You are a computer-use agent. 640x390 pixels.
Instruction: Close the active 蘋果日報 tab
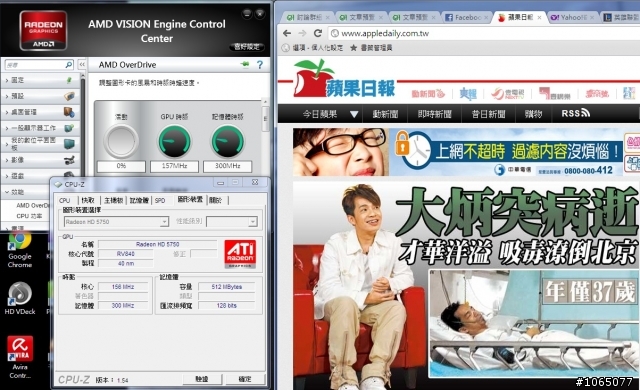tap(540, 18)
